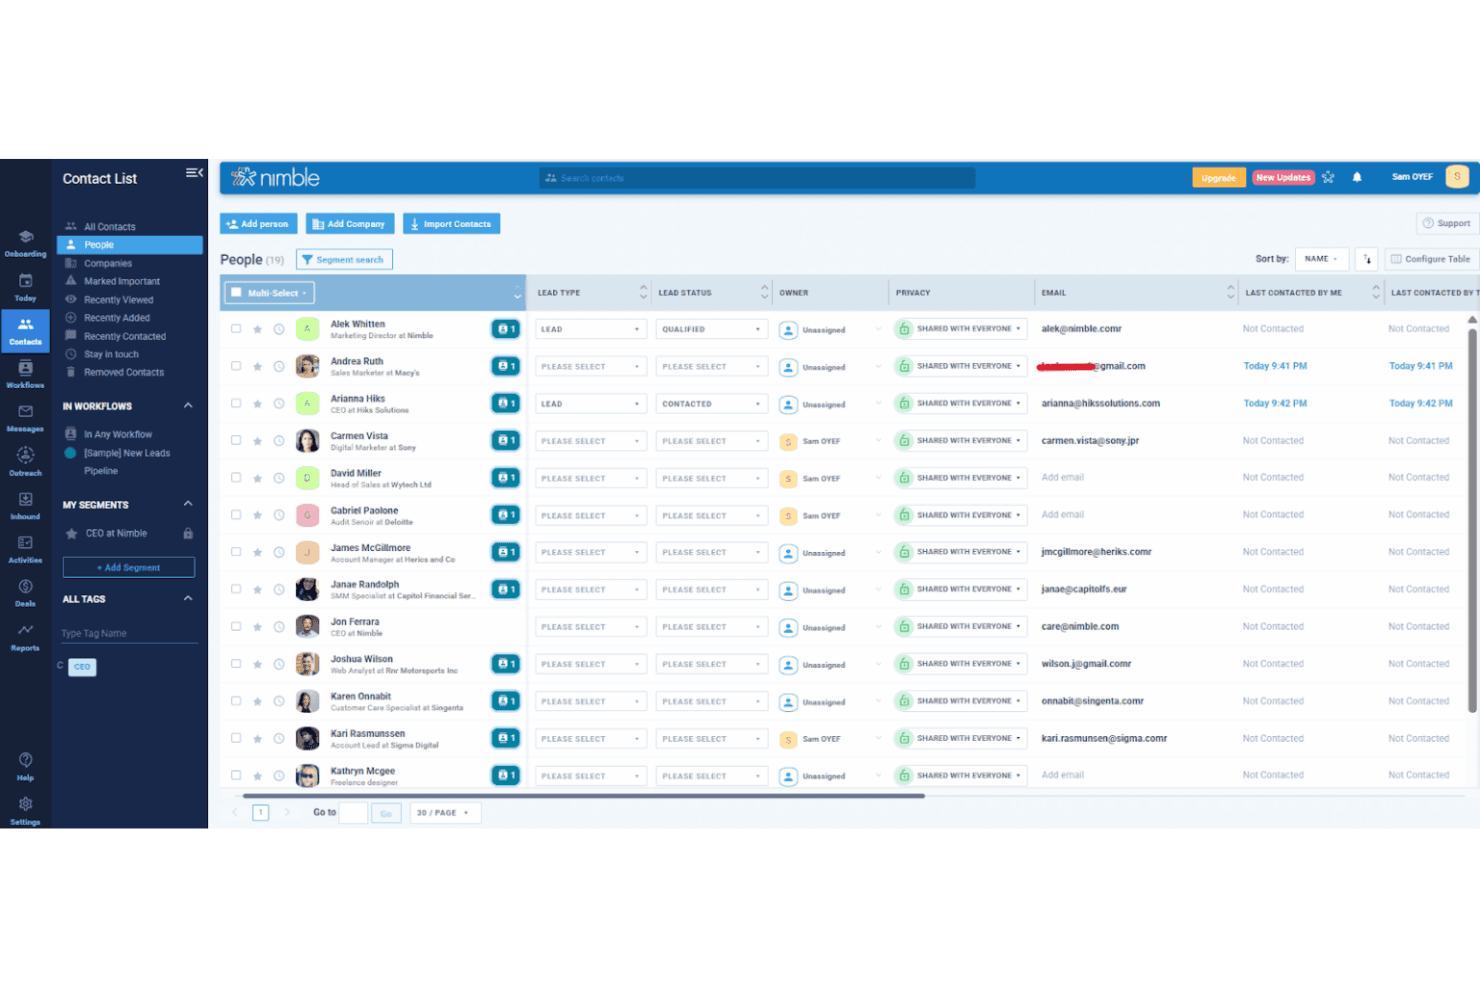
Task: Open the Outreach sidebar icon
Action: [x=26, y=462]
